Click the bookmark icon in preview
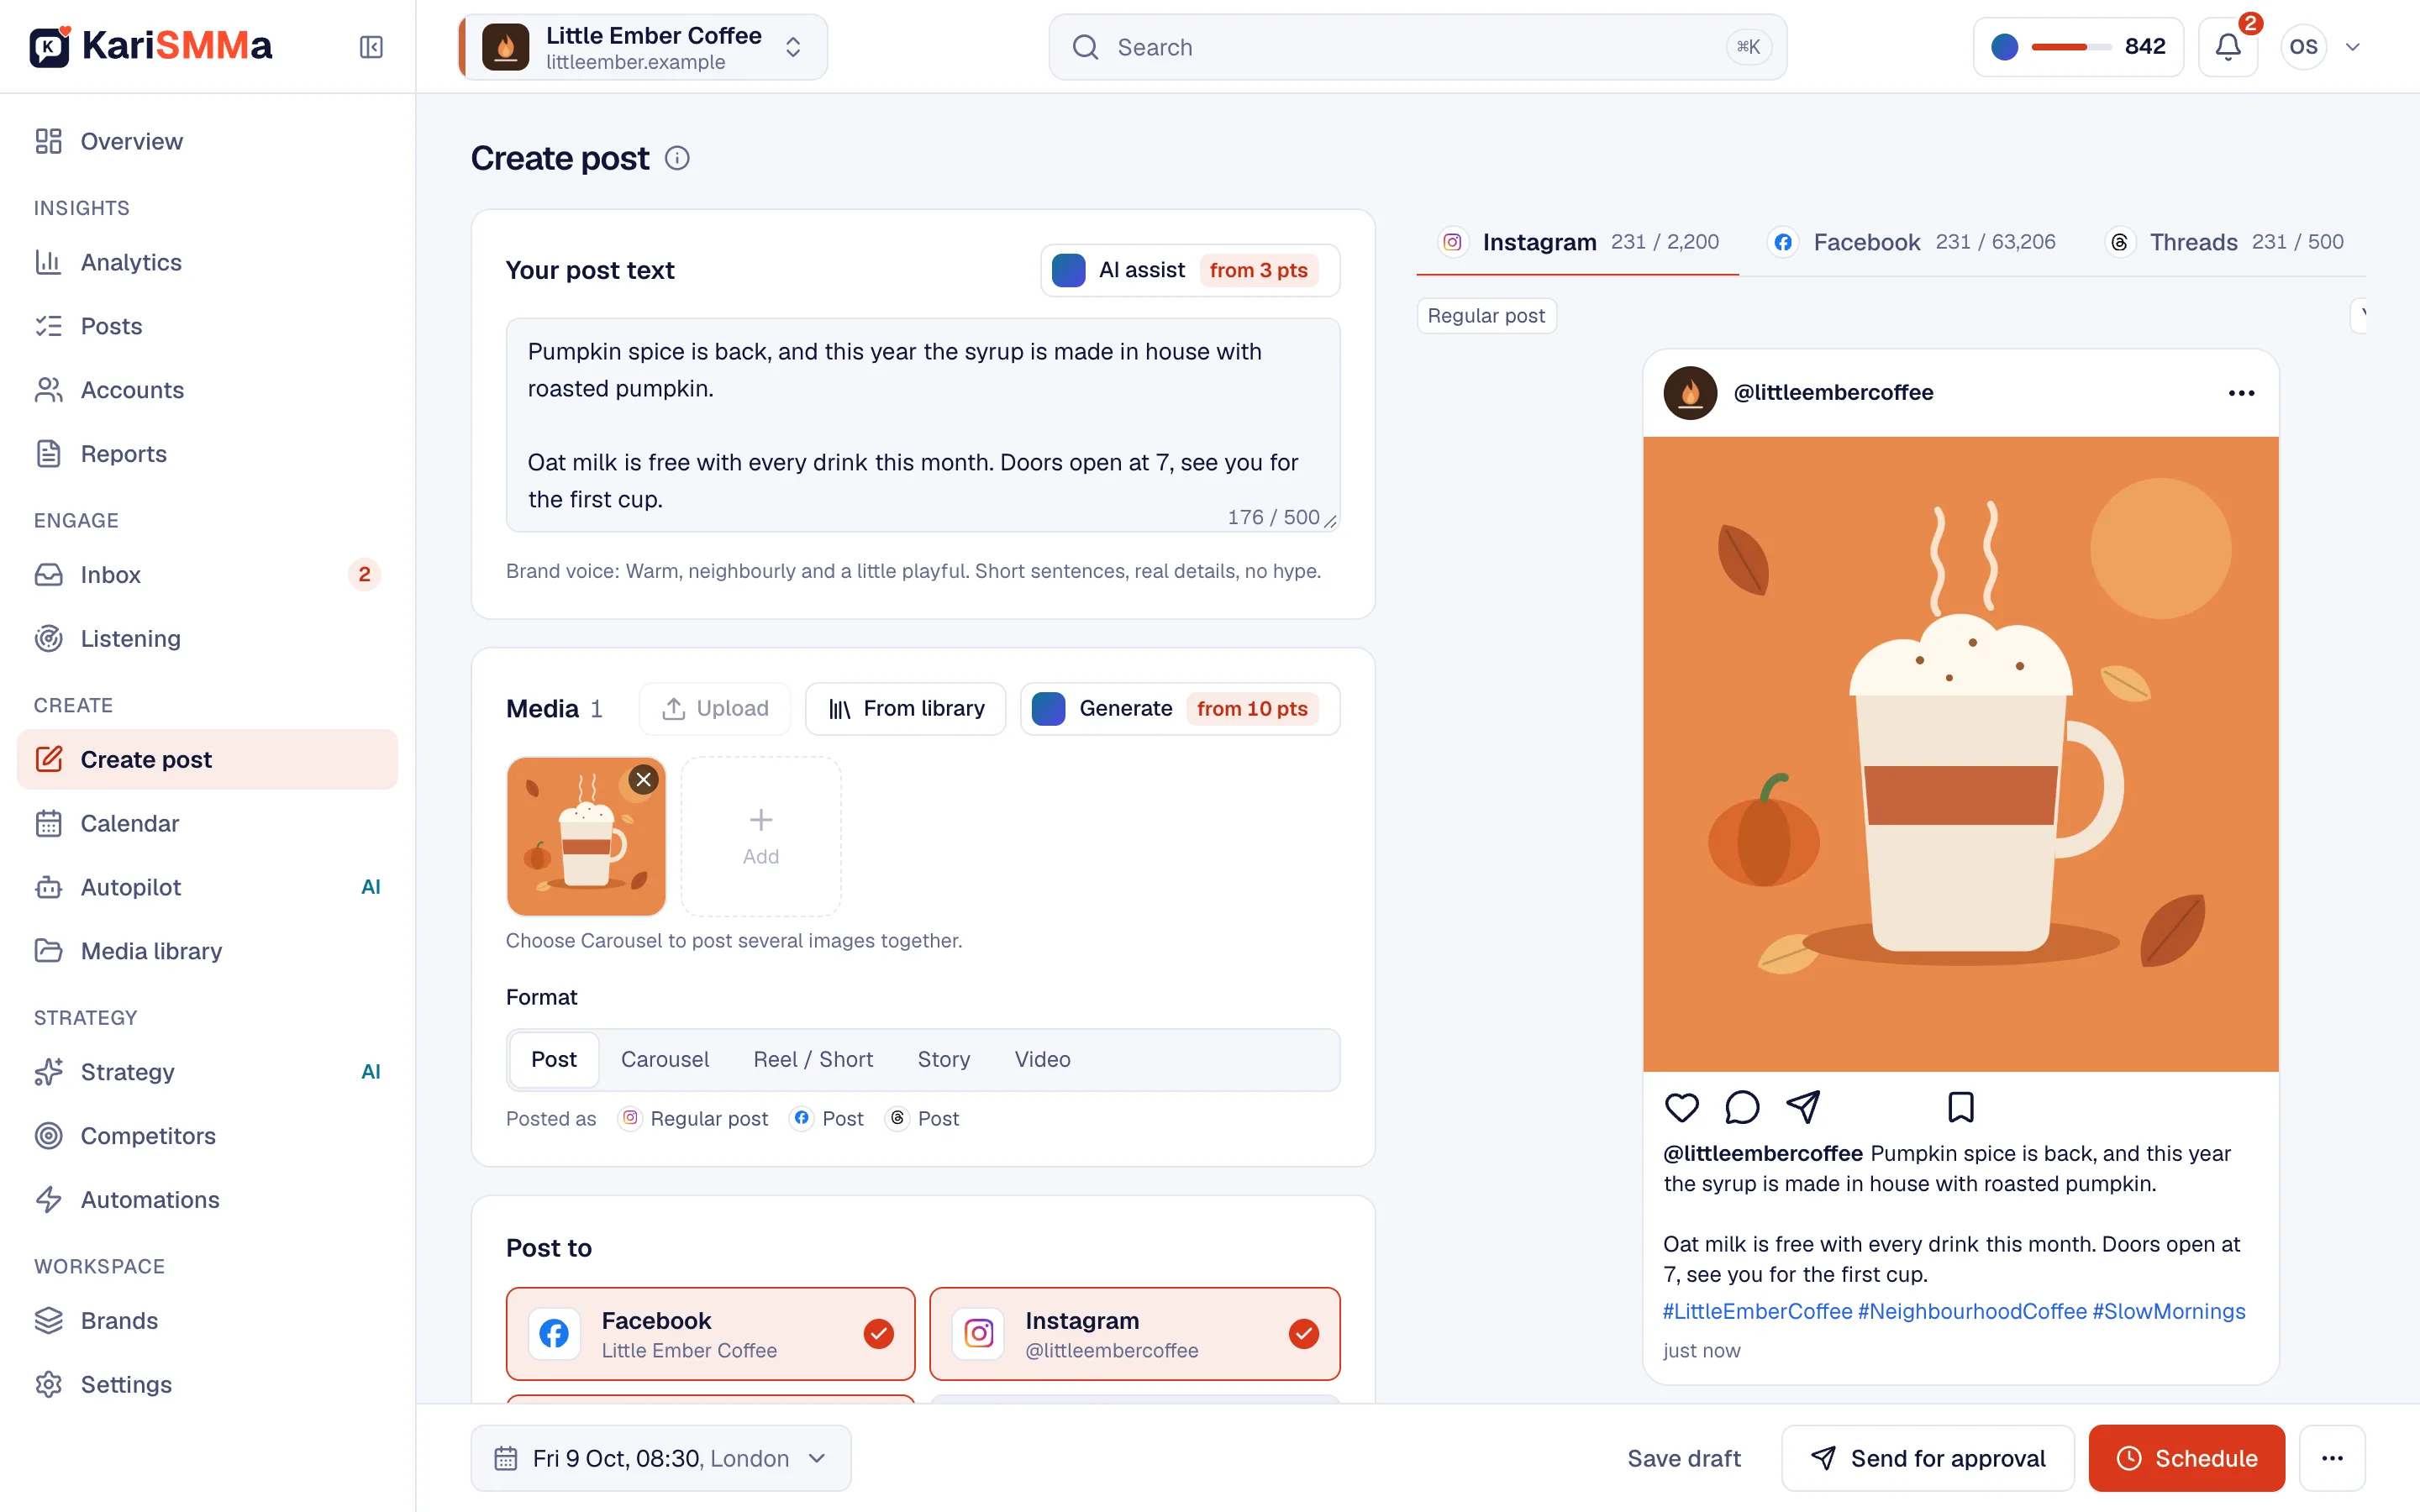2420x1512 pixels. click(1960, 1107)
